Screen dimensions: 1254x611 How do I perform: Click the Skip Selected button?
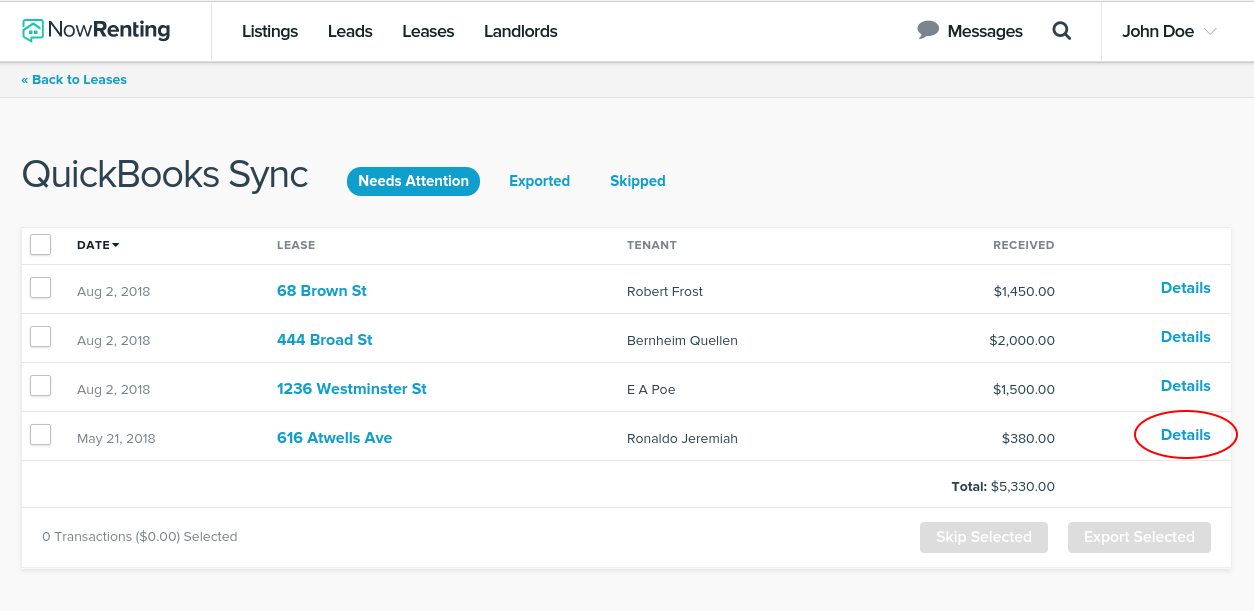[x=984, y=537]
